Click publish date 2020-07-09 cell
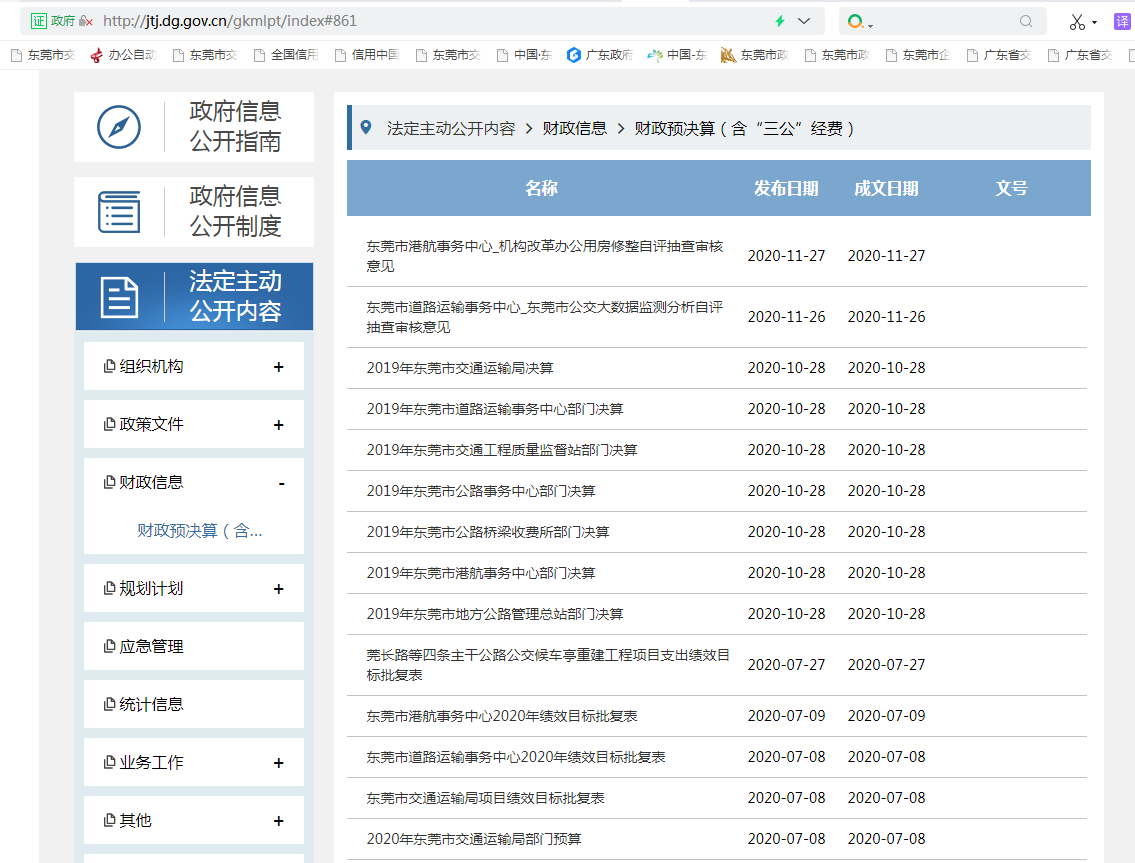This screenshot has width=1135, height=863. pos(786,715)
